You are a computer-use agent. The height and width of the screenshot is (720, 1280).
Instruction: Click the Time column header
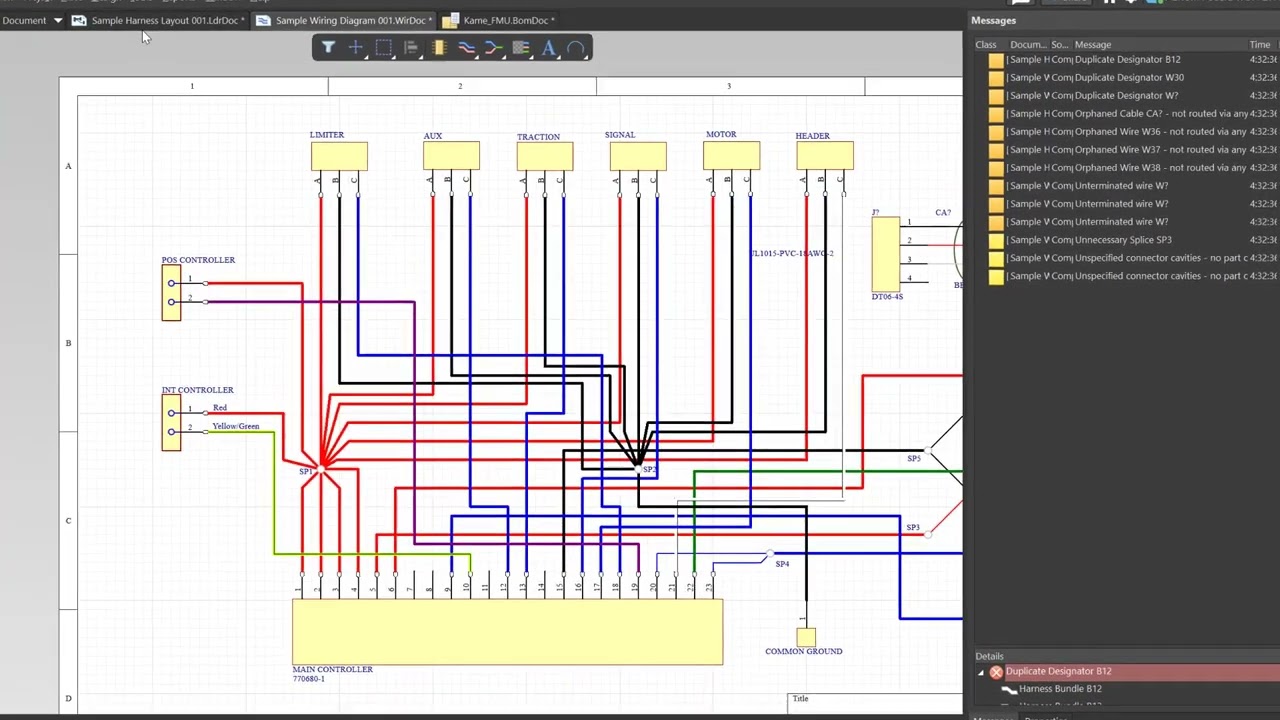pos(1260,45)
